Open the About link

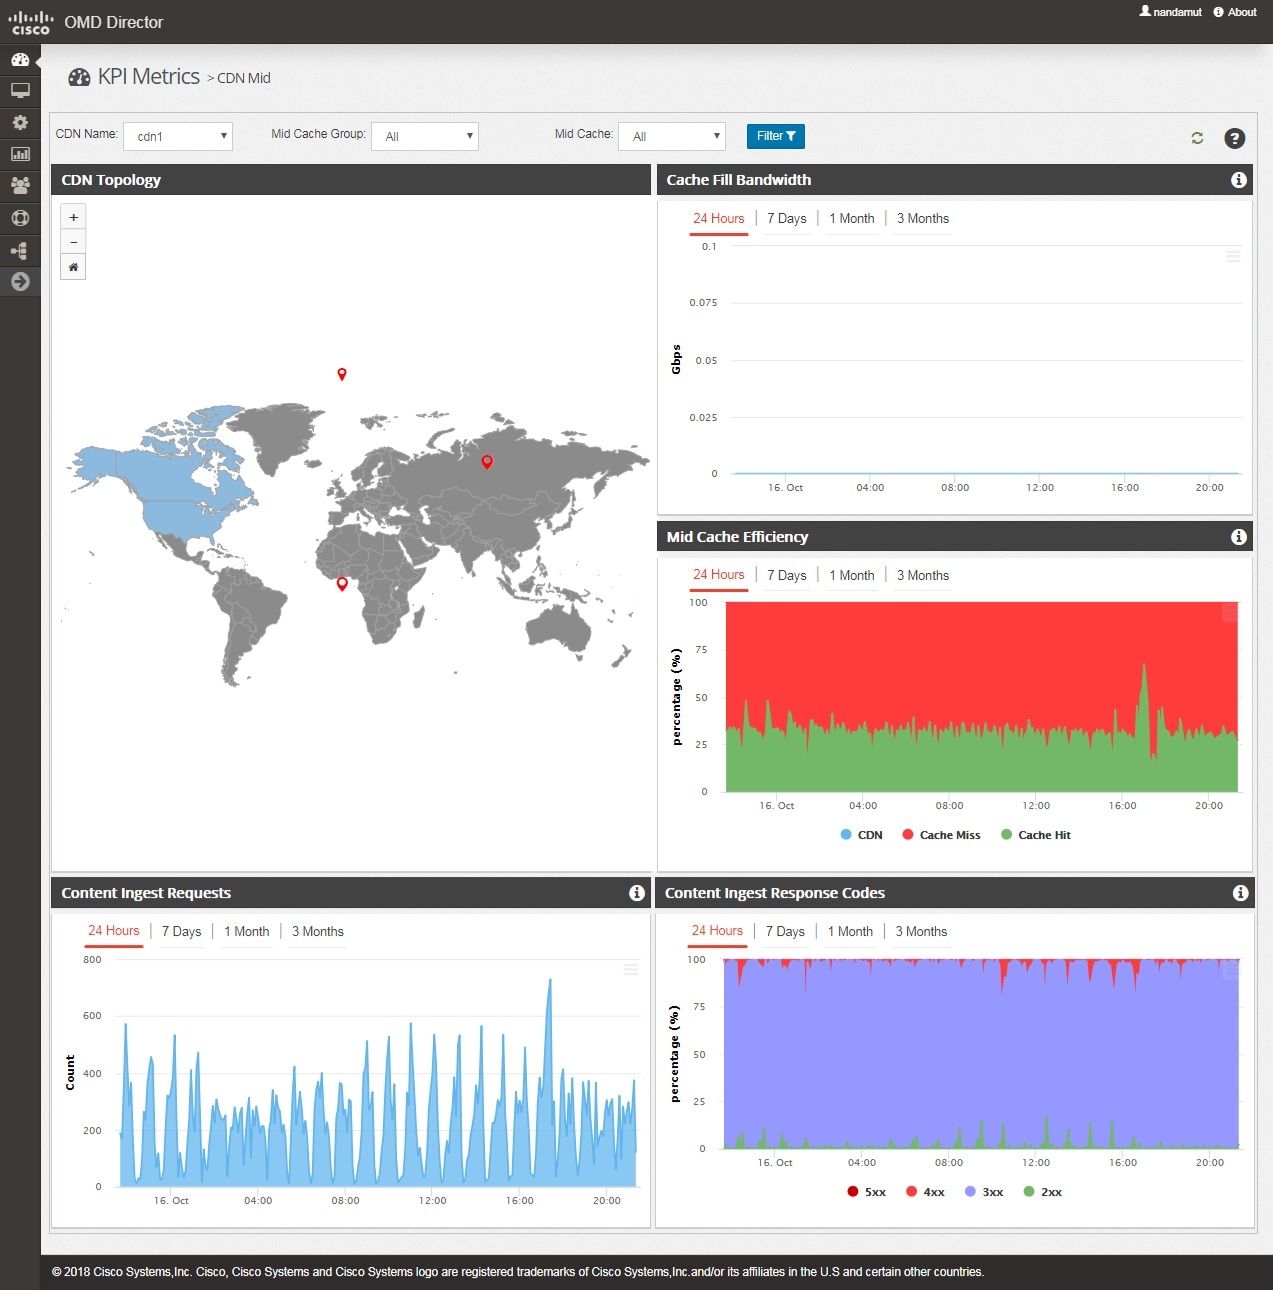click(x=1235, y=12)
